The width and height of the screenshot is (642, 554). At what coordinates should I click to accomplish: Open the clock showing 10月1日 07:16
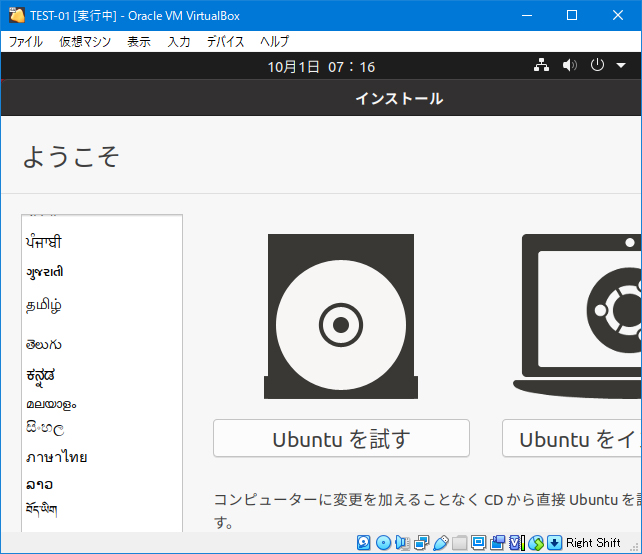[x=321, y=67]
